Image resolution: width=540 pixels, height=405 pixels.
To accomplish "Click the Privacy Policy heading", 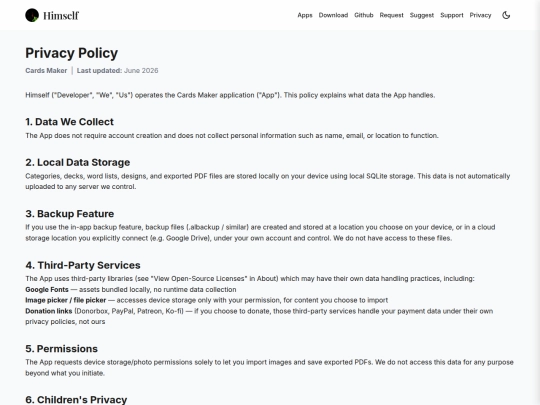I will (72, 53).
